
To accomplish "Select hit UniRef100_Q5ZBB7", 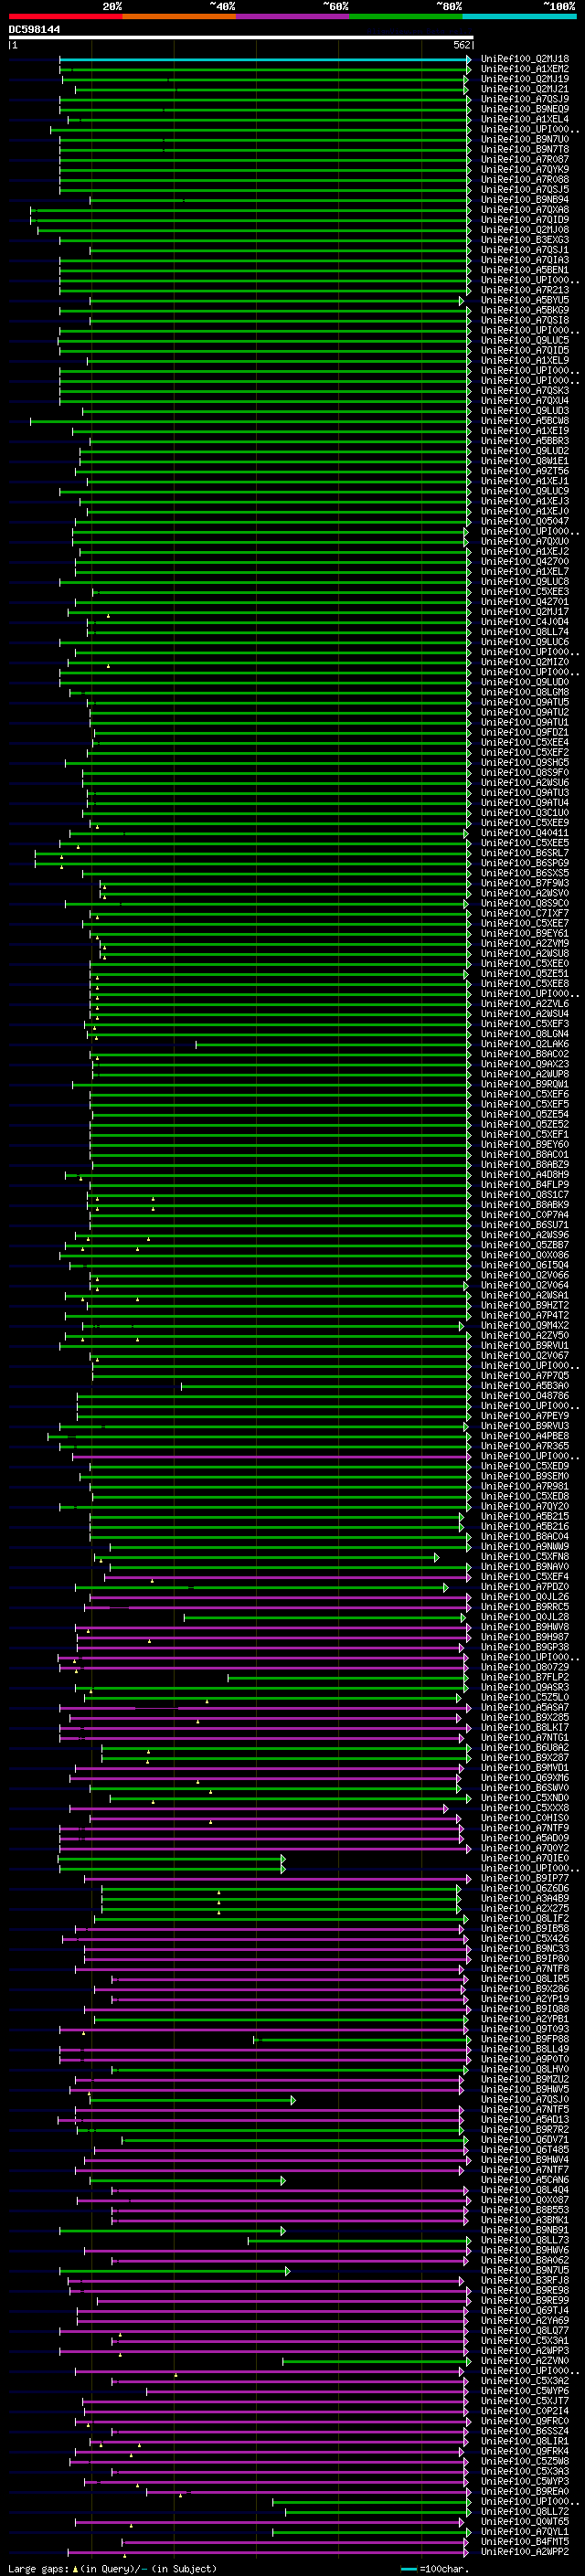I will coord(525,1245).
